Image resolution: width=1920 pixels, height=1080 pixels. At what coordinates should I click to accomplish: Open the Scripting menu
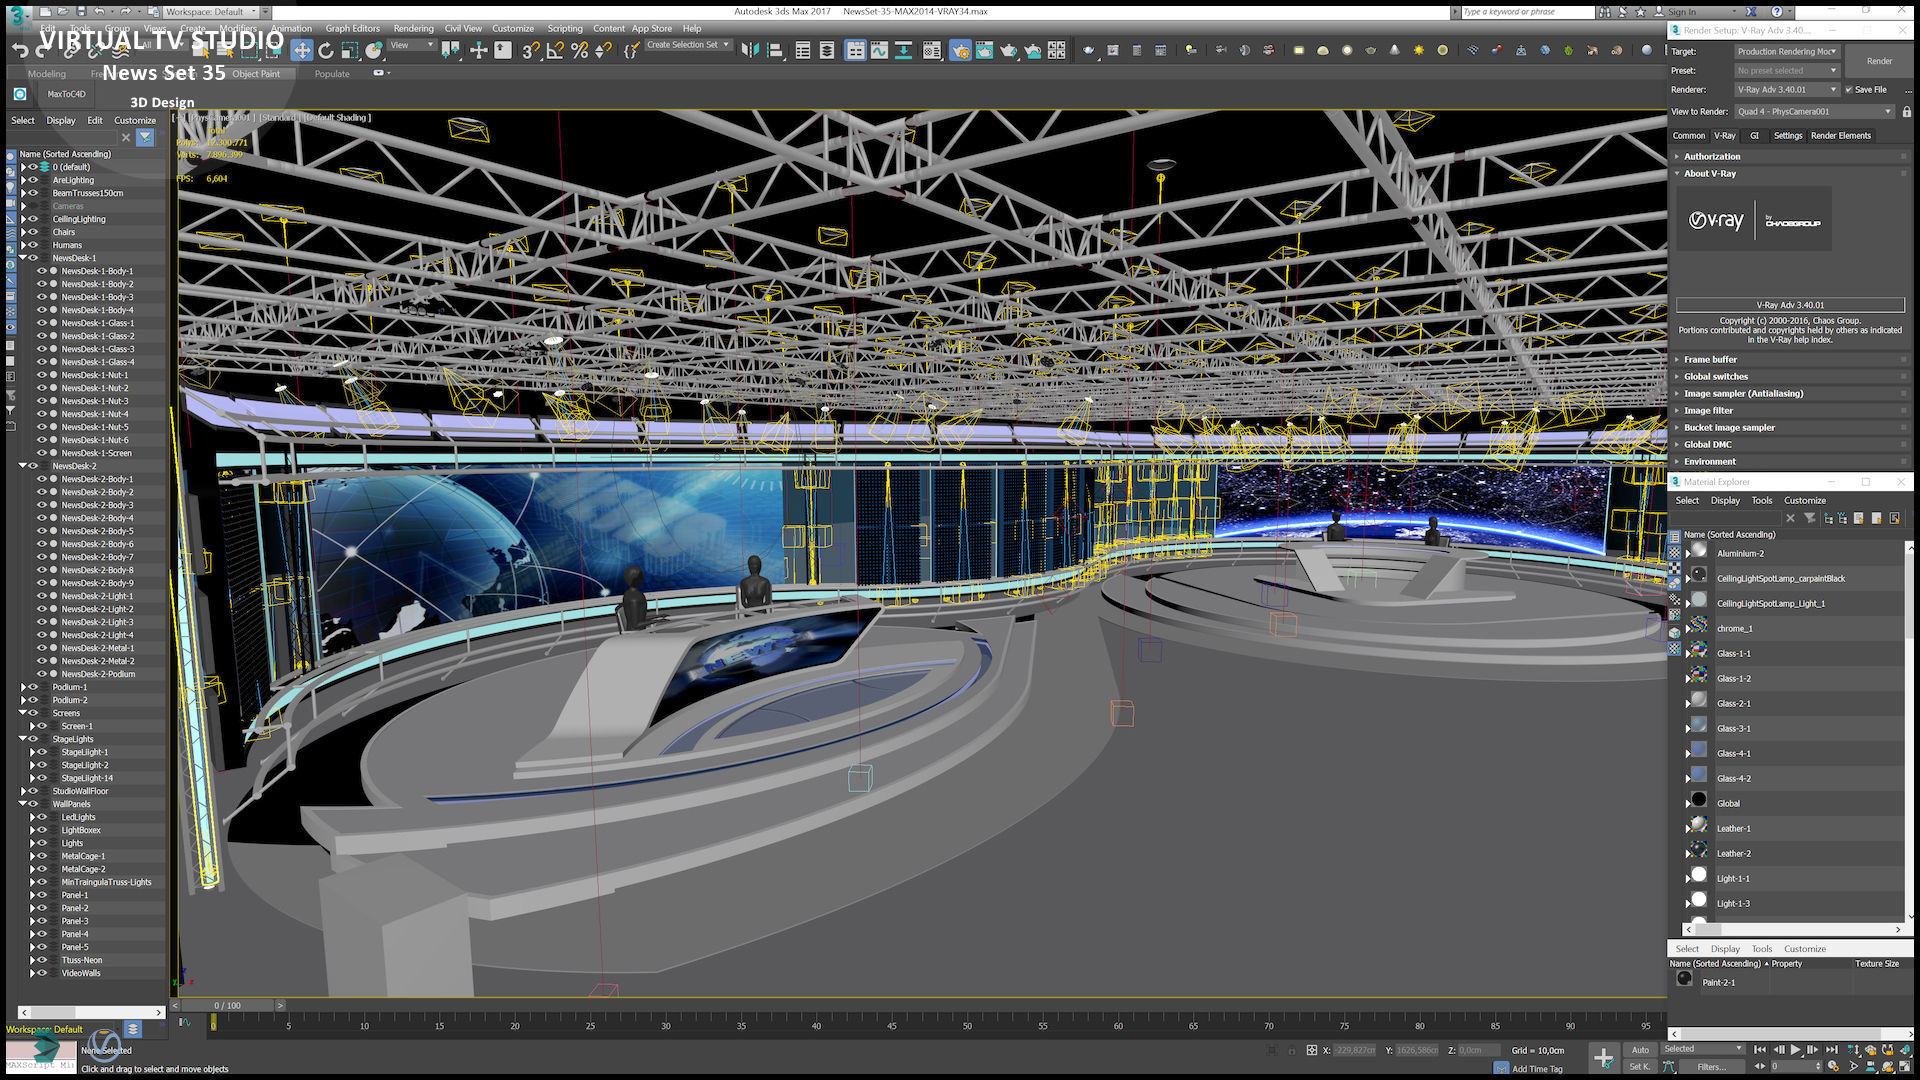[564, 28]
